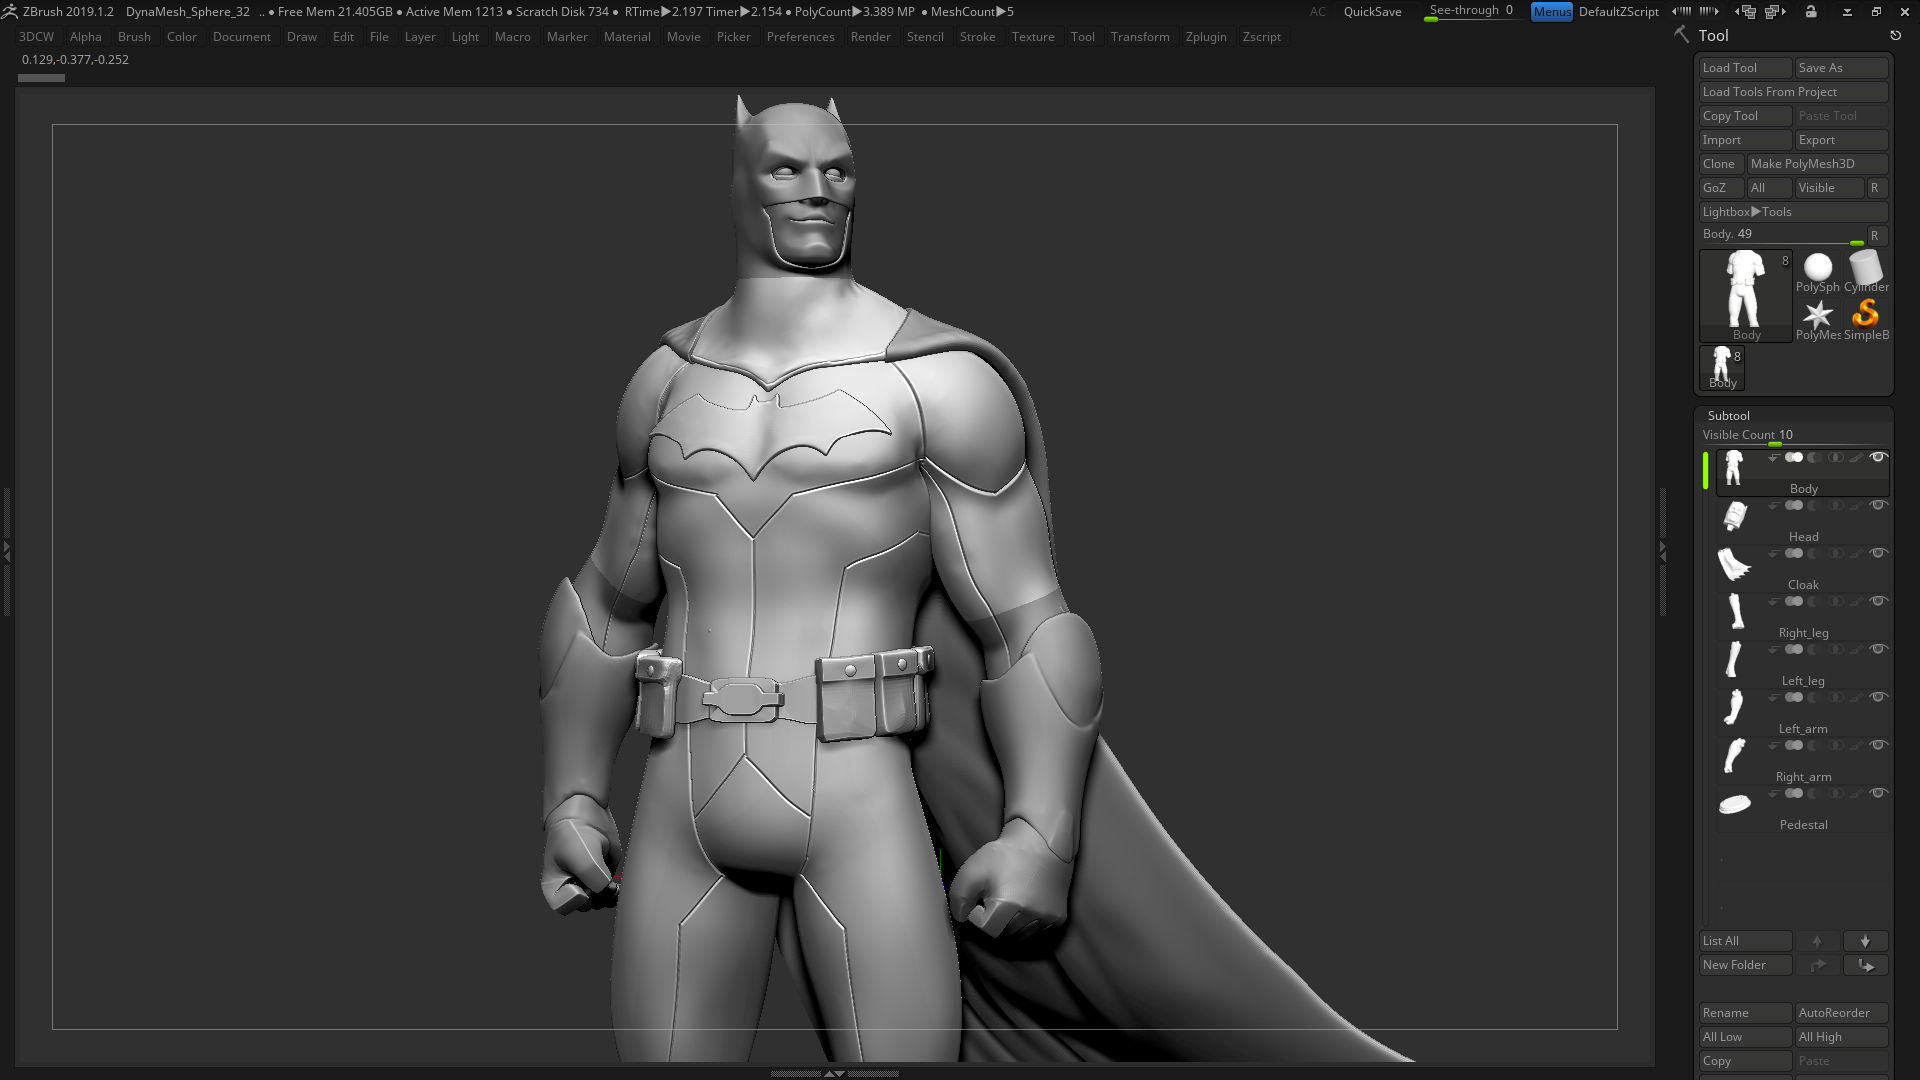This screenshot has width=1920, height=1080.
Task: Select the PolySphere tool thumbnail
Action: (x=1817, y=272)
